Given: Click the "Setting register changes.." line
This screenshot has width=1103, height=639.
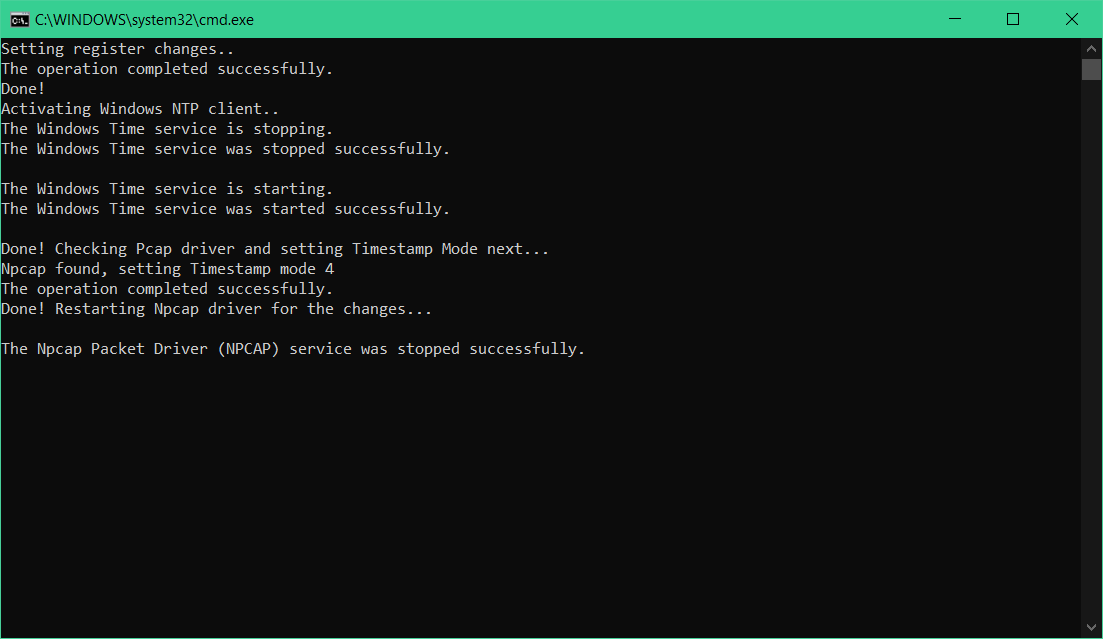Looking at the screenshot, I should click(x=117, y=49).
